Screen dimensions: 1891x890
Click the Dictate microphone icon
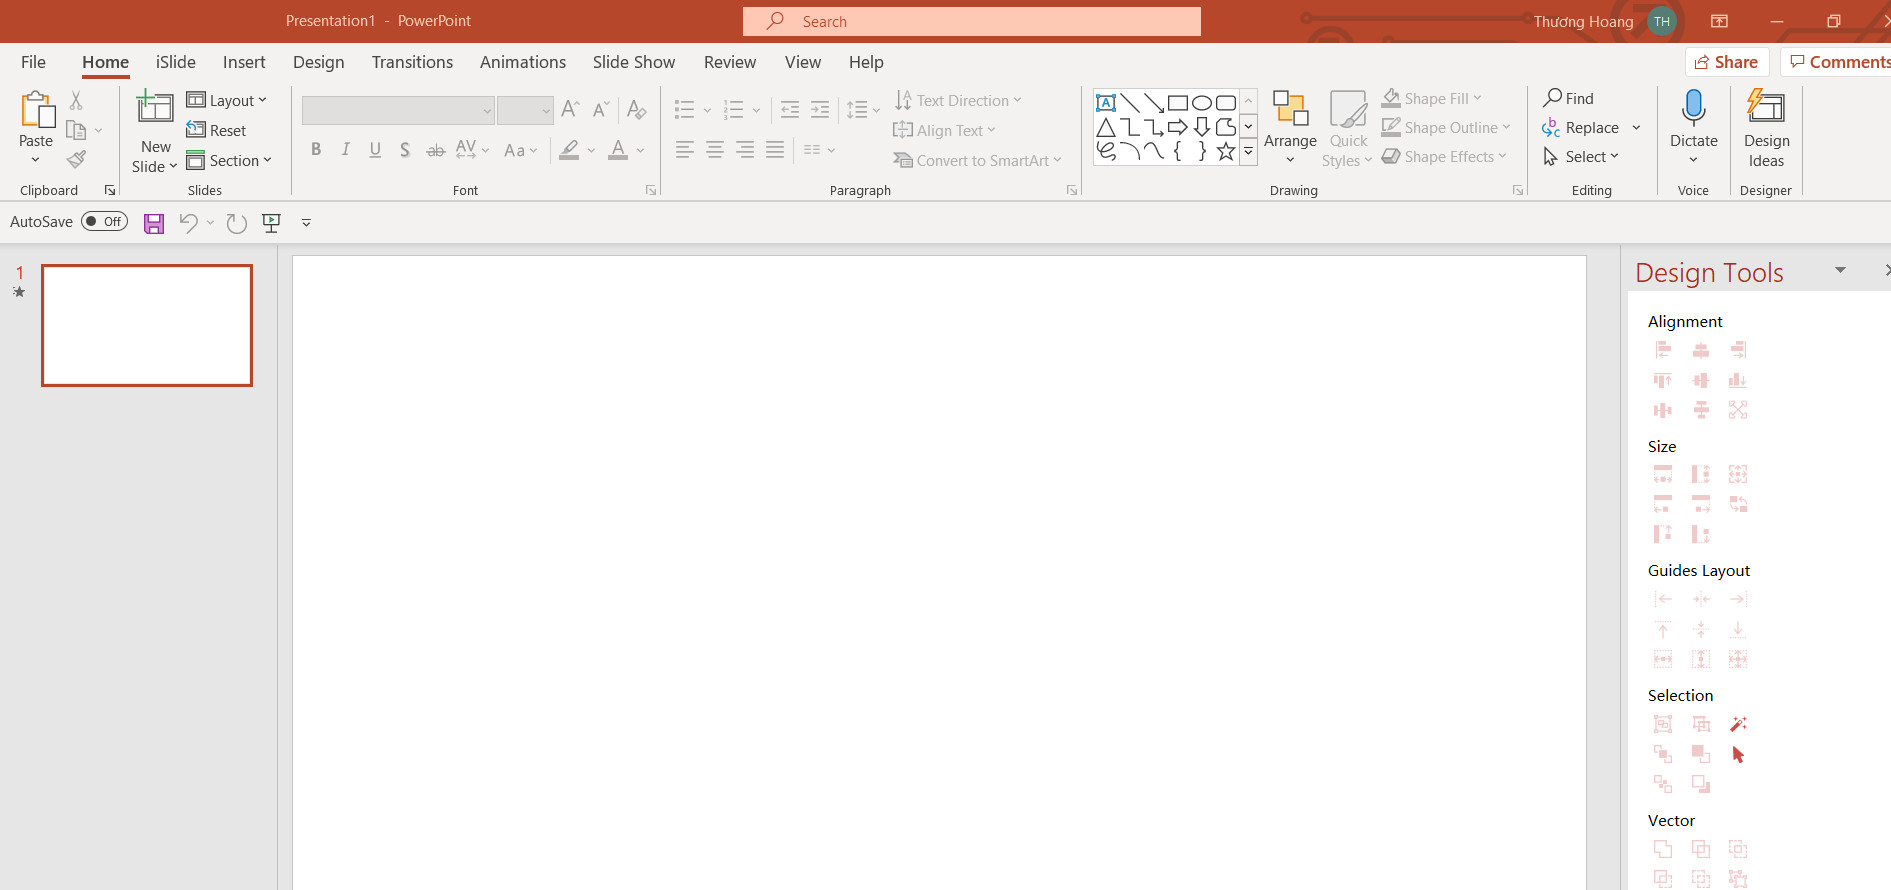tap(1694, 107)
